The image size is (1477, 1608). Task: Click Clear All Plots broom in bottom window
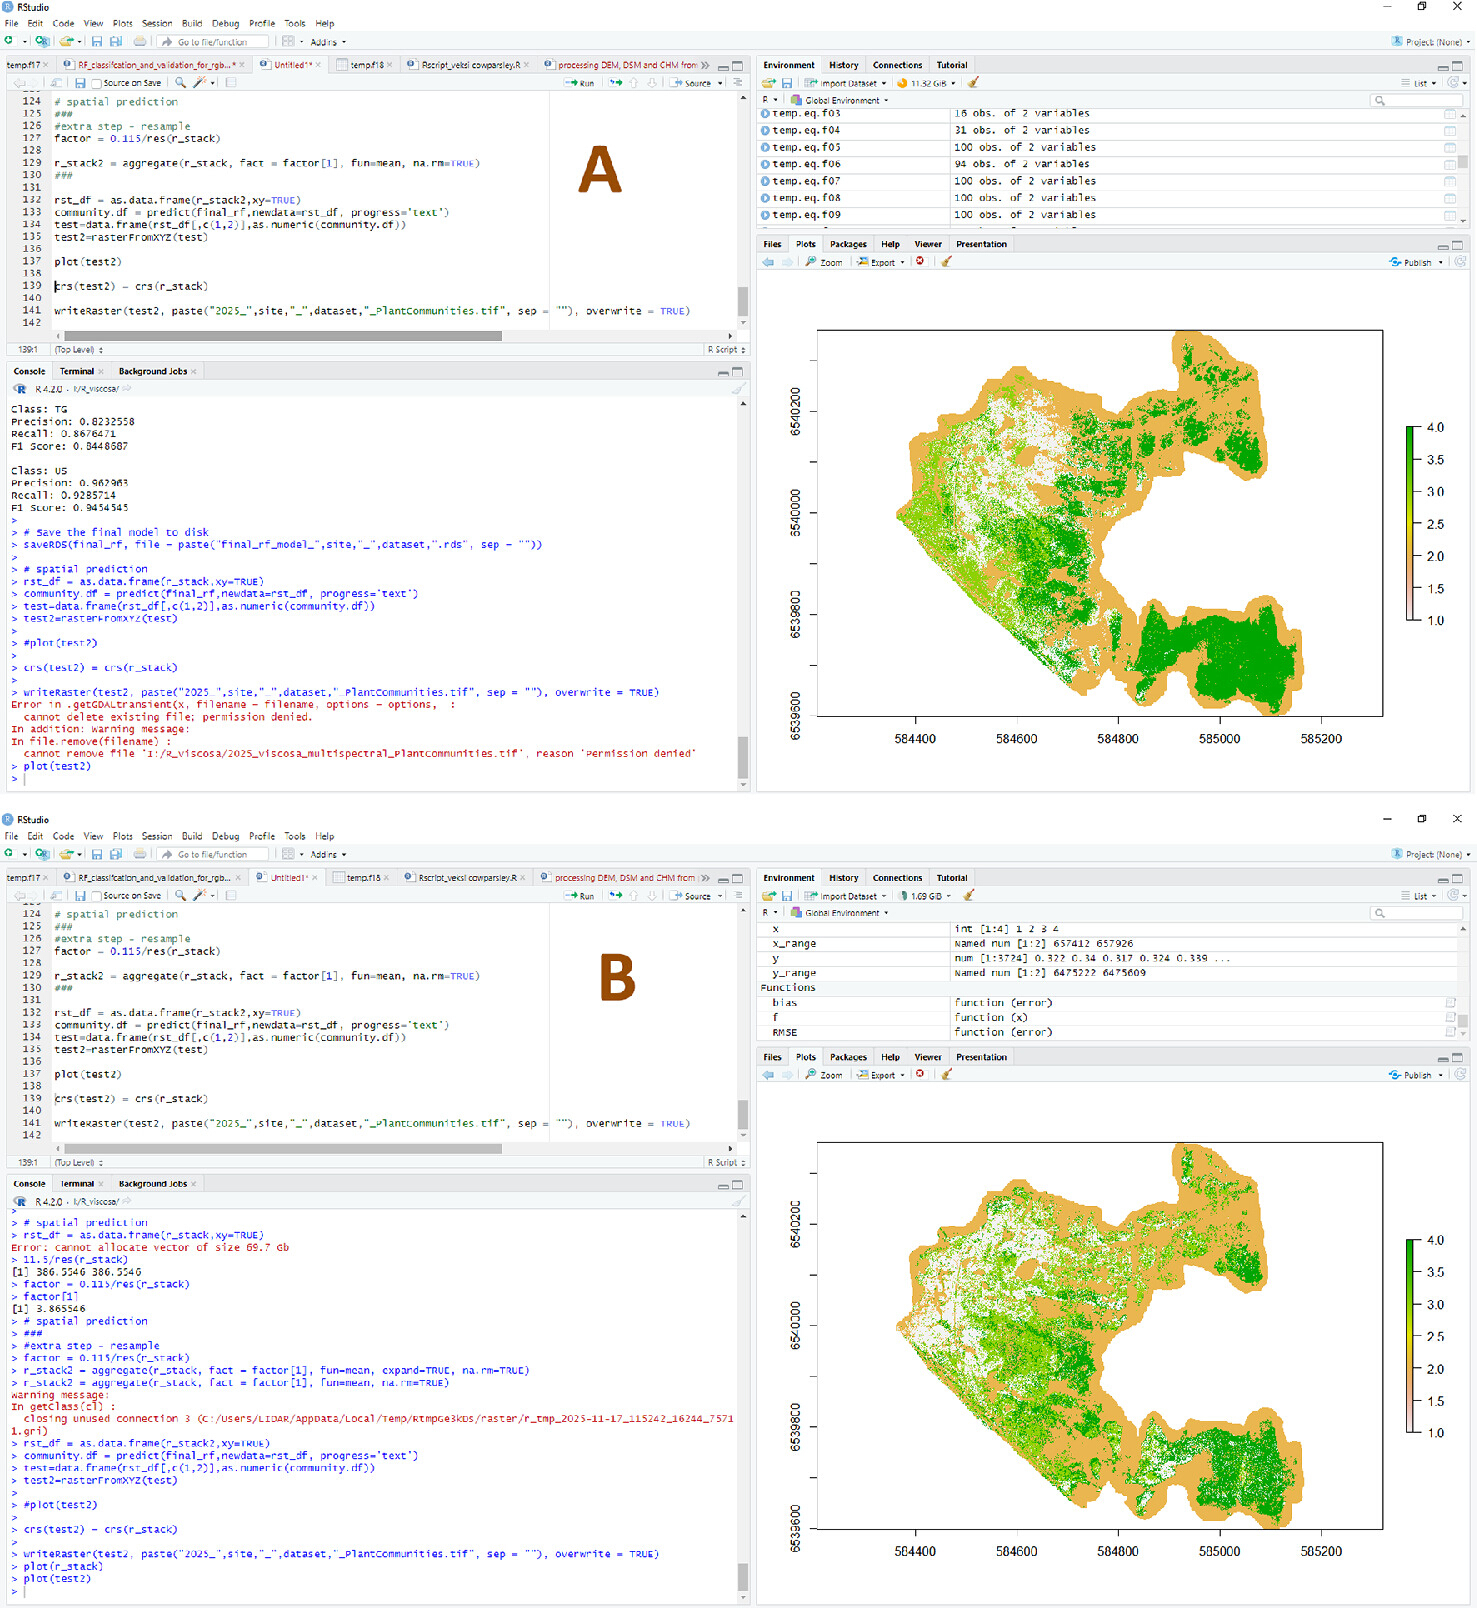coord(946,1075)
